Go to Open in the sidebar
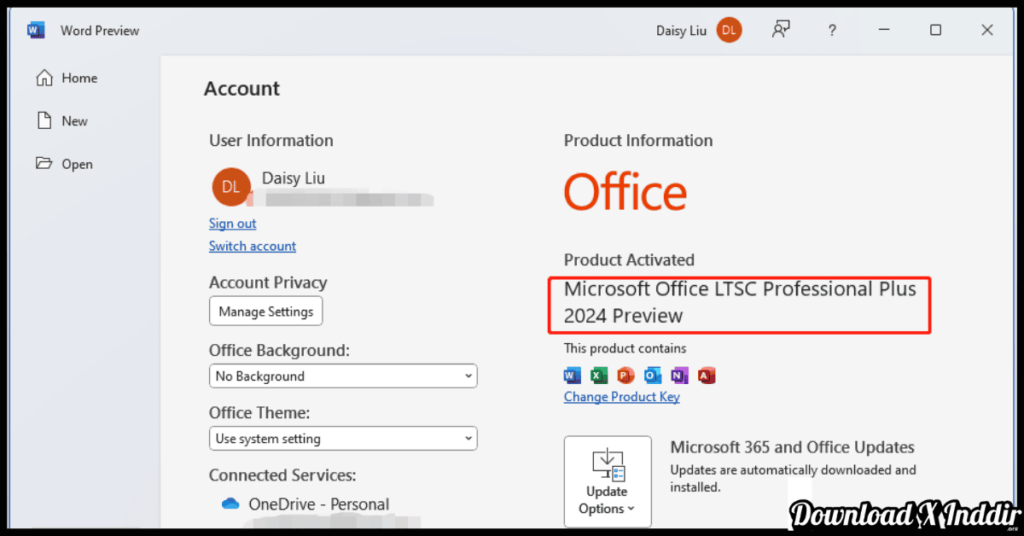The image size is (1024, 536). [x=65, y=164]
